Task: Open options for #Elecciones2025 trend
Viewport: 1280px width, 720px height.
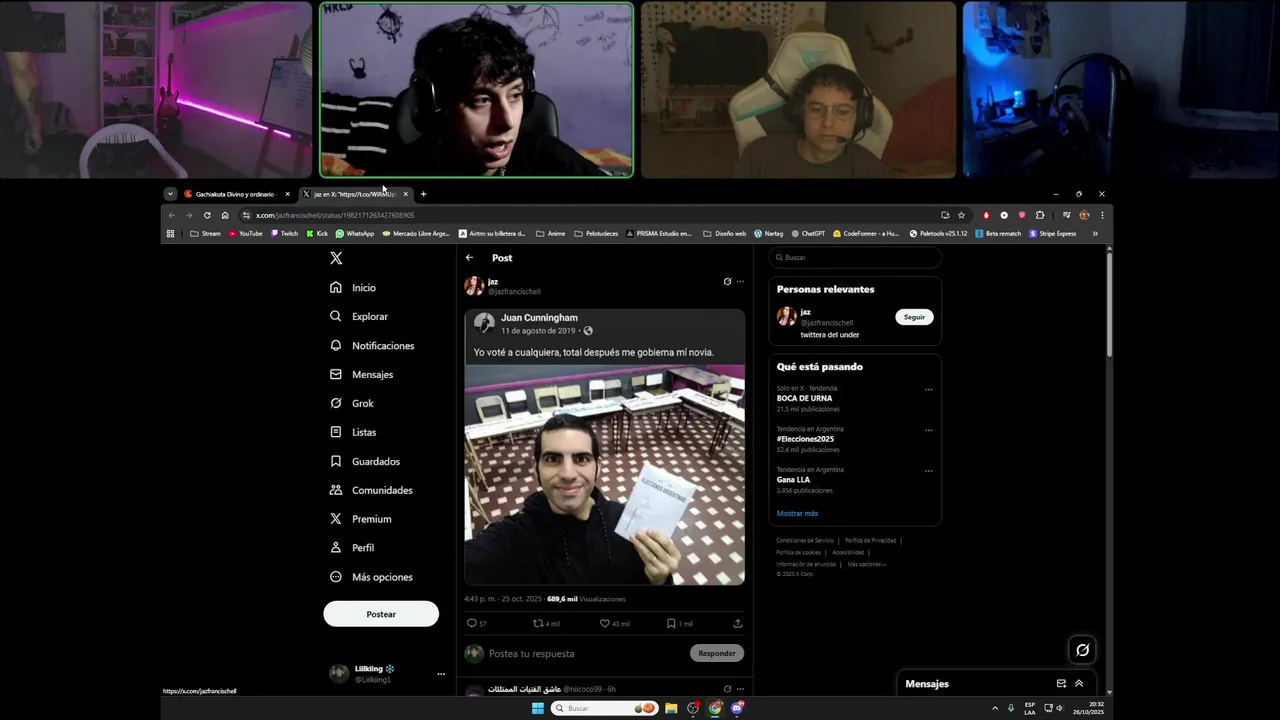Action: pos(929,431)
